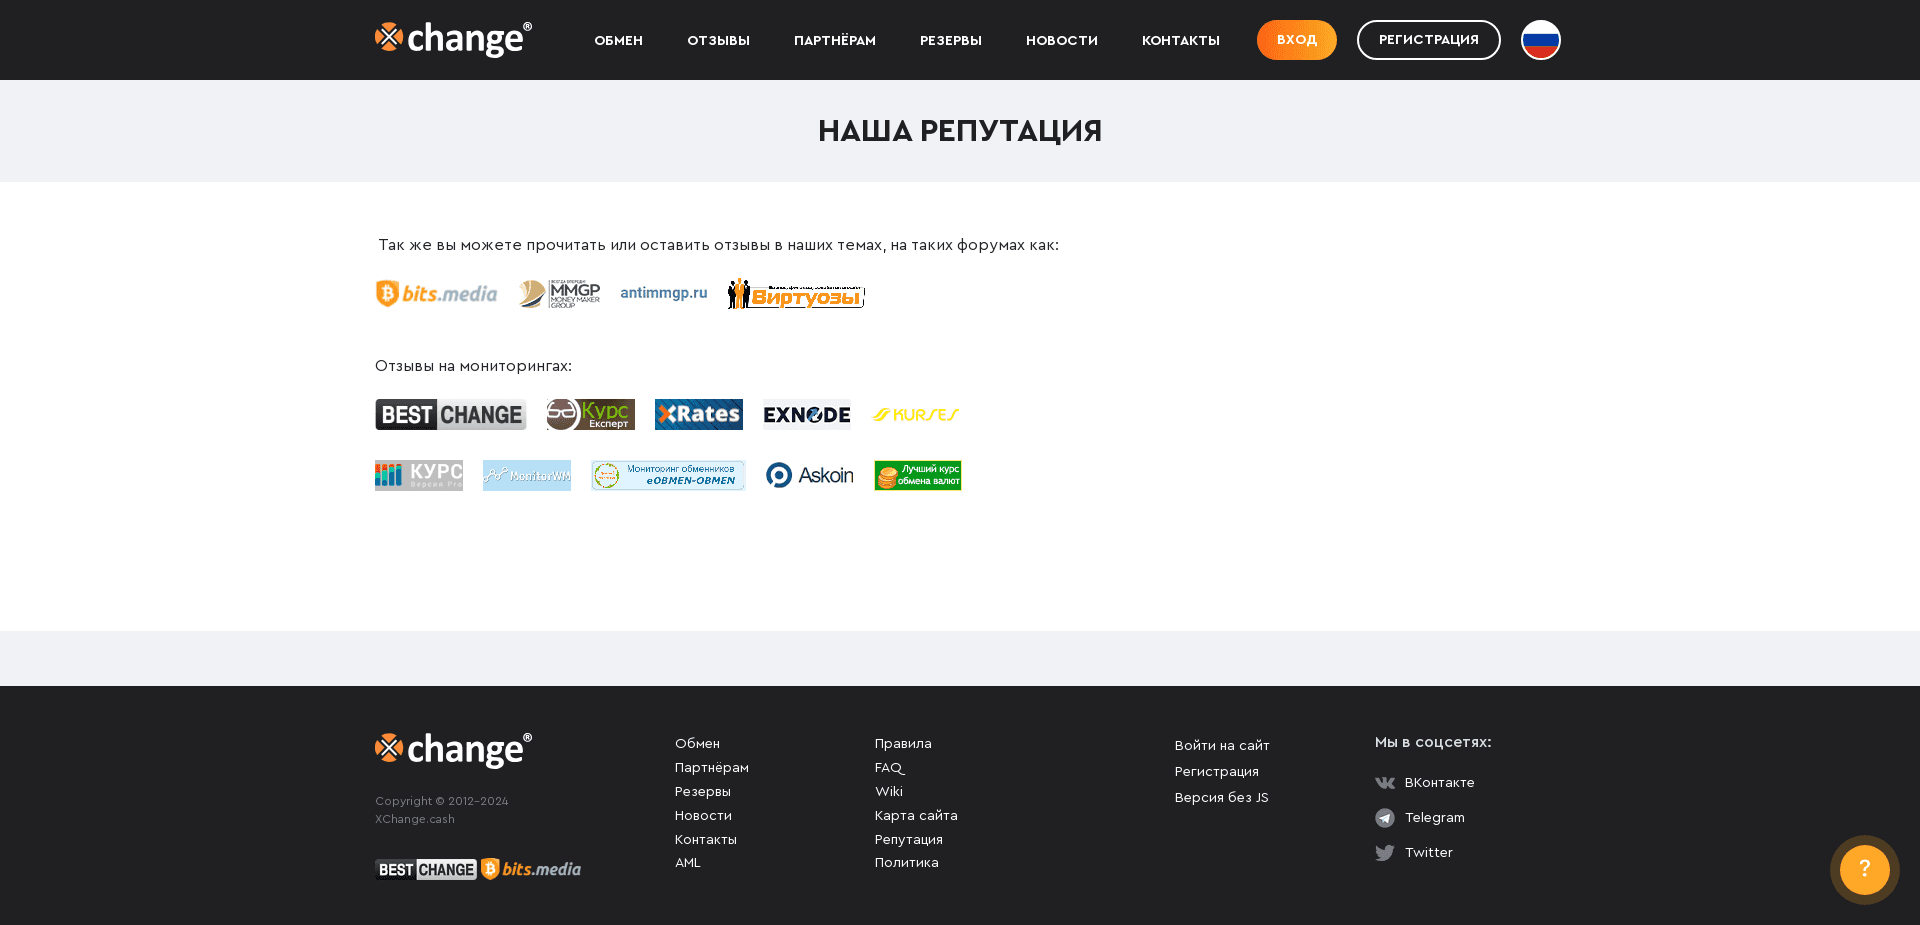The image size is (1920, 925).
Task: Select ОТЗЫВЫ in the top navigation
Action: point(717,40)
